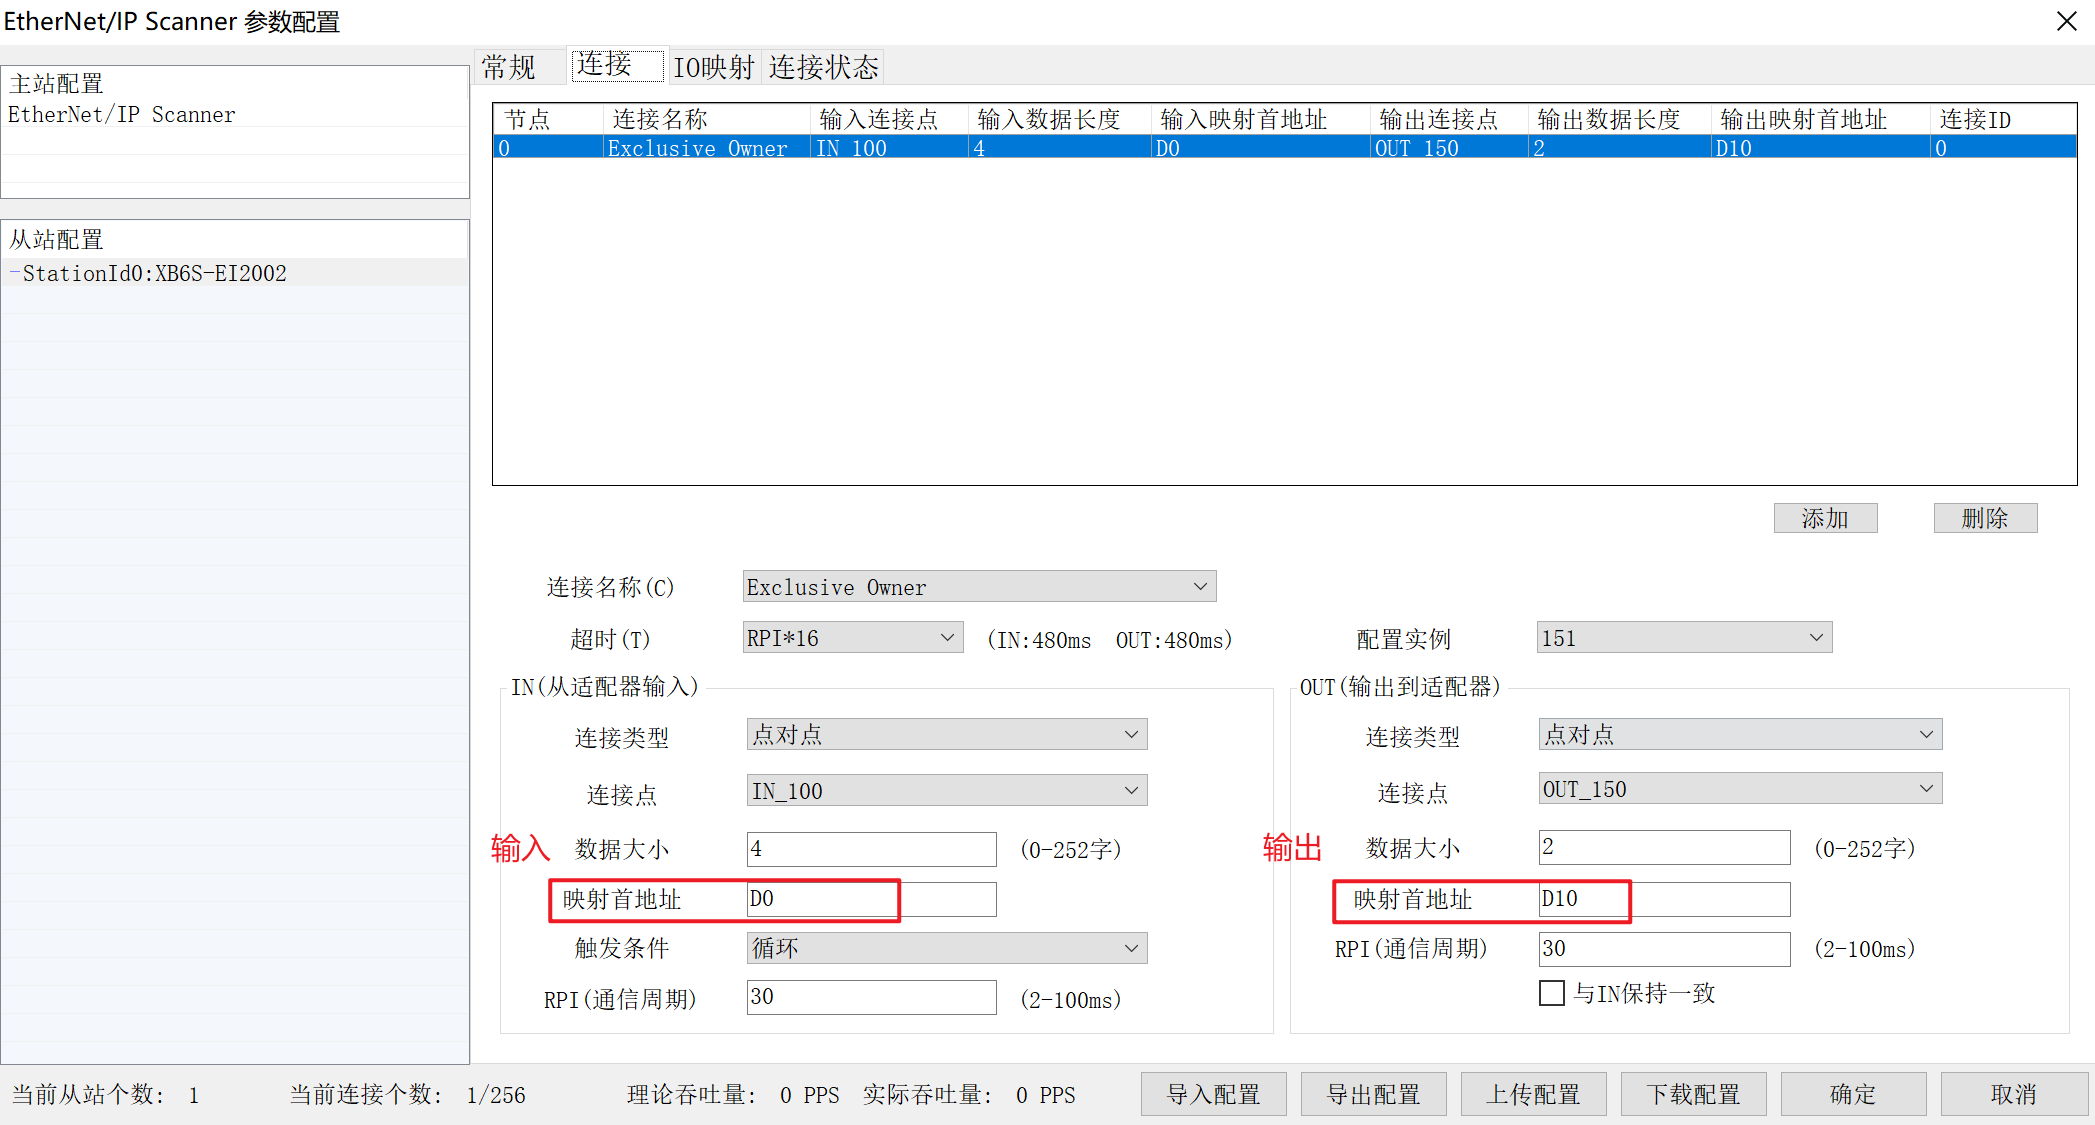Click the 上传配置 button
Viewport: 2095px width, 1125px height.
tap(1533, 1094)
